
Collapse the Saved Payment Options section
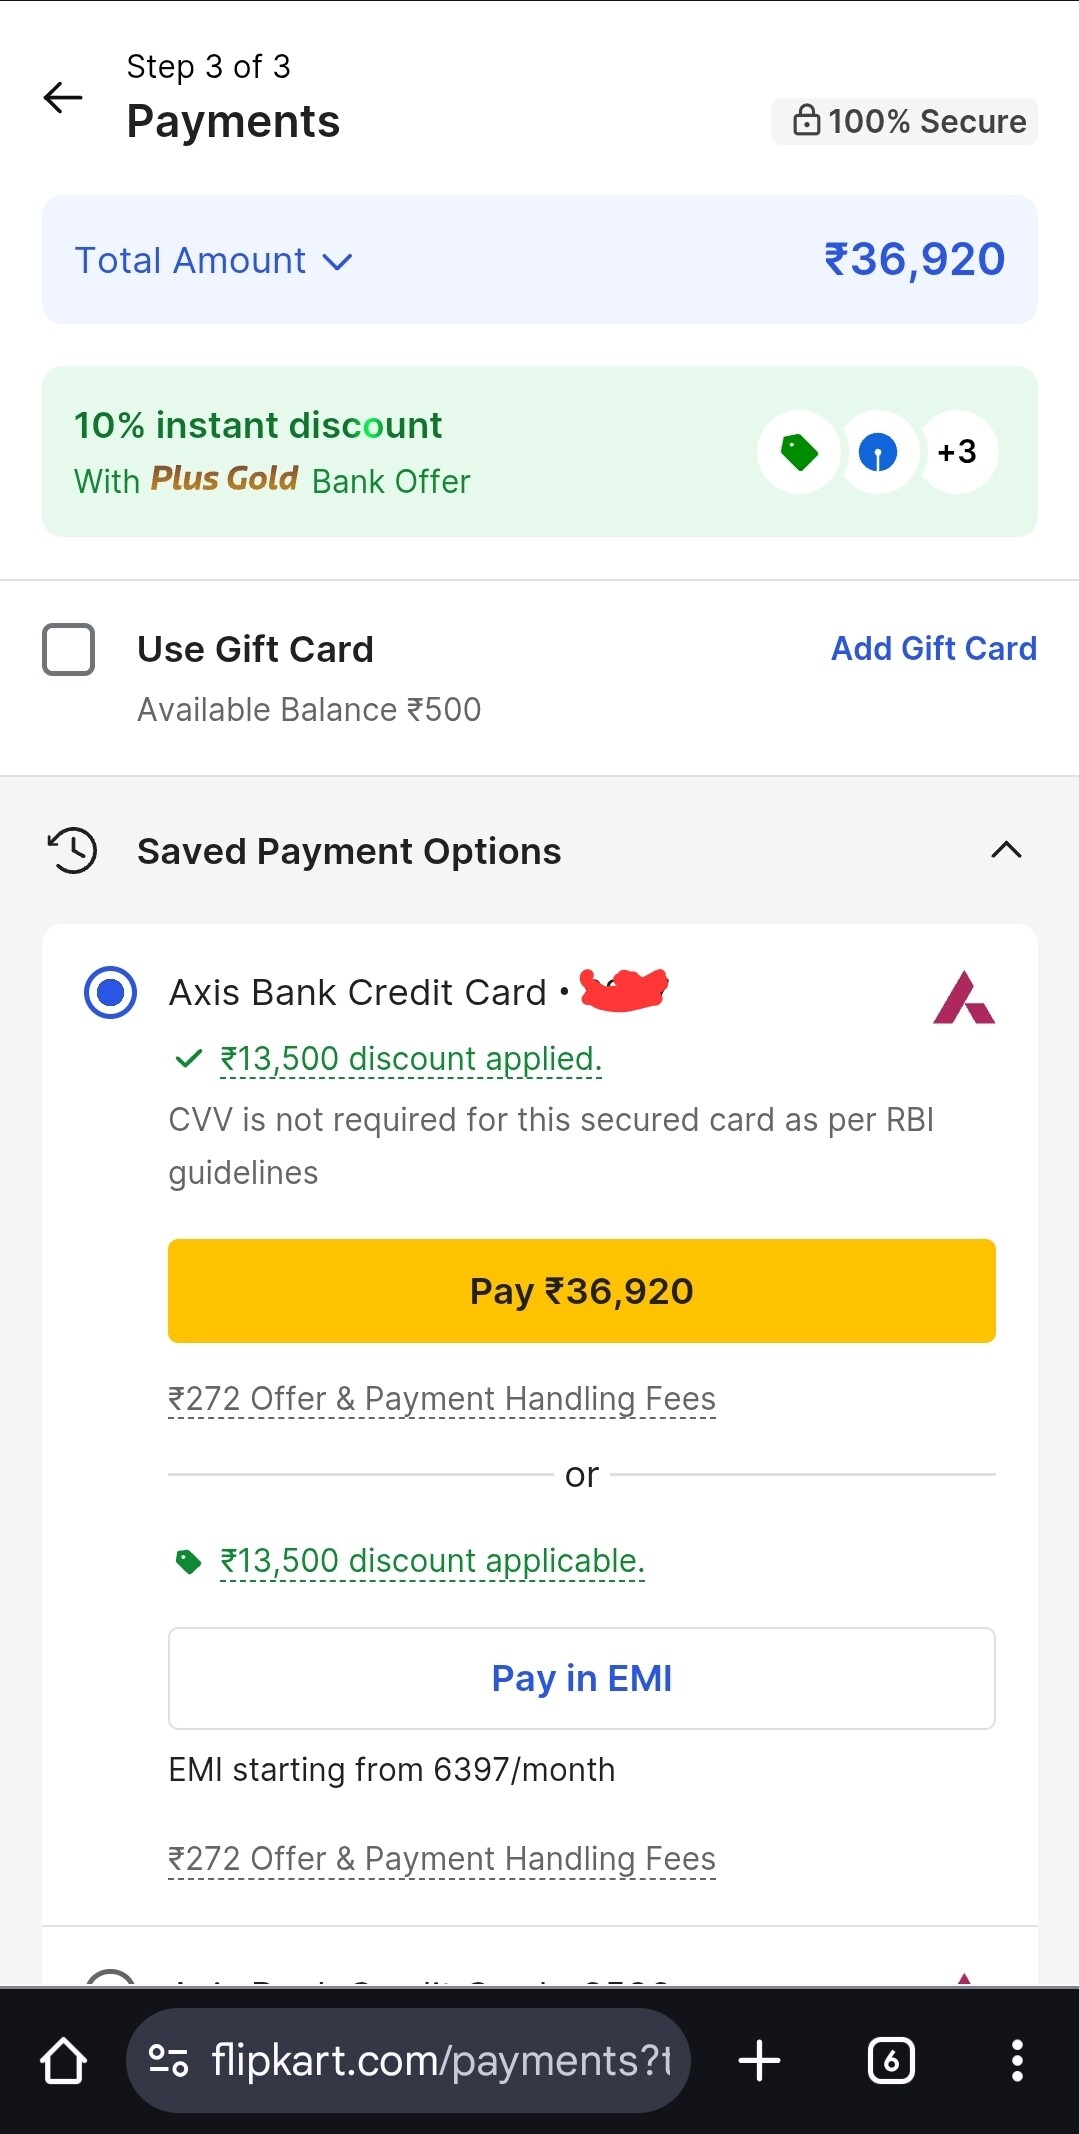pos(1006,850)
